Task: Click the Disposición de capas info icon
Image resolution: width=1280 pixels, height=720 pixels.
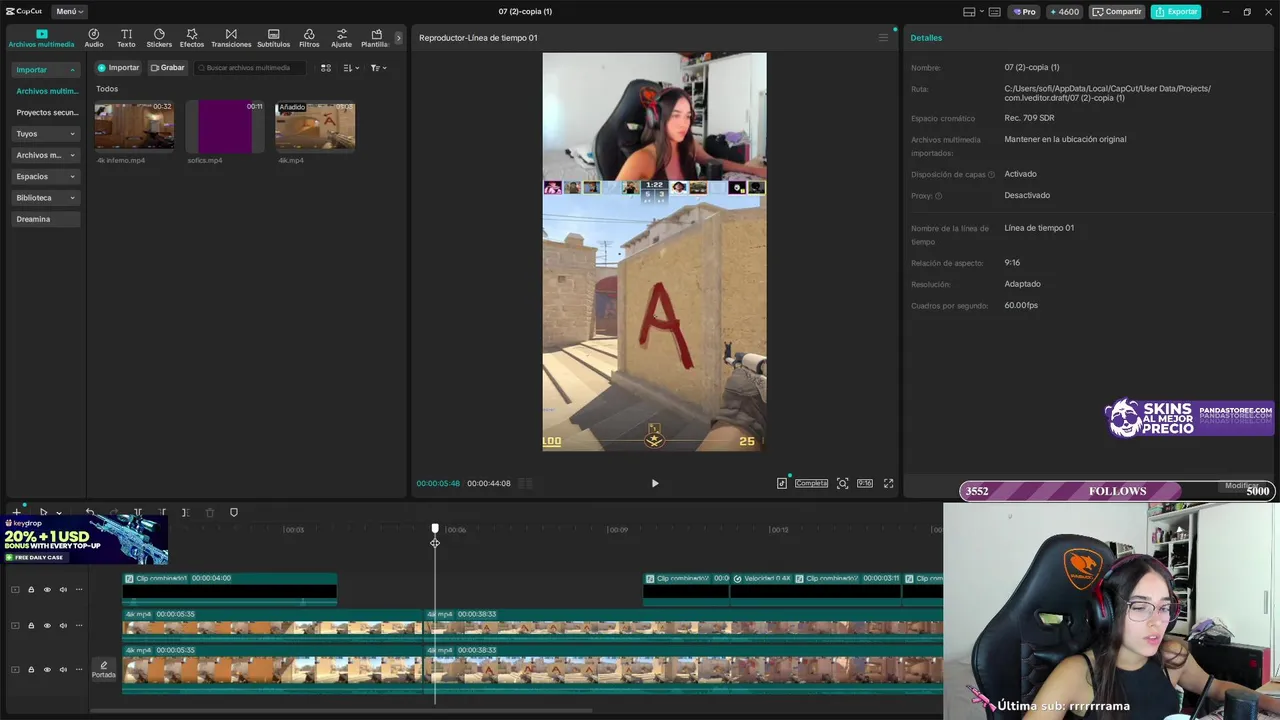Action: (992, 175)
